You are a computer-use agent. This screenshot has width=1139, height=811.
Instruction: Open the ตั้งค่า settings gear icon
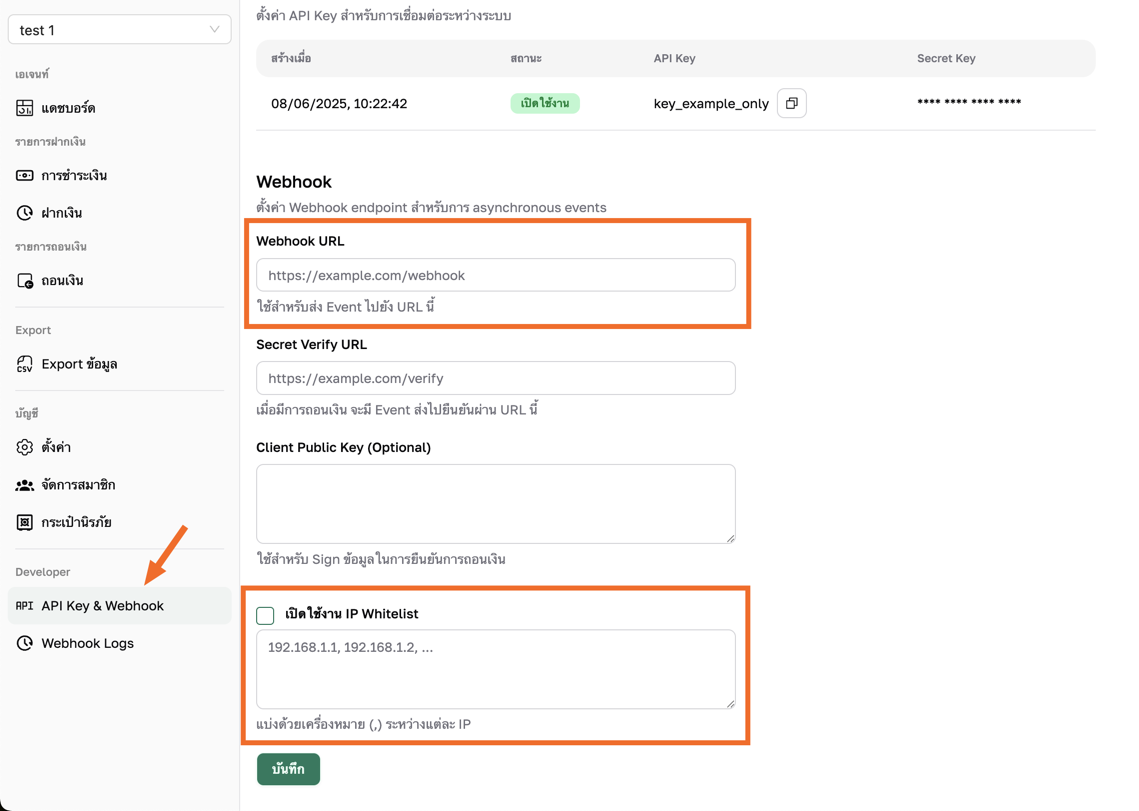tap(25, 447)
